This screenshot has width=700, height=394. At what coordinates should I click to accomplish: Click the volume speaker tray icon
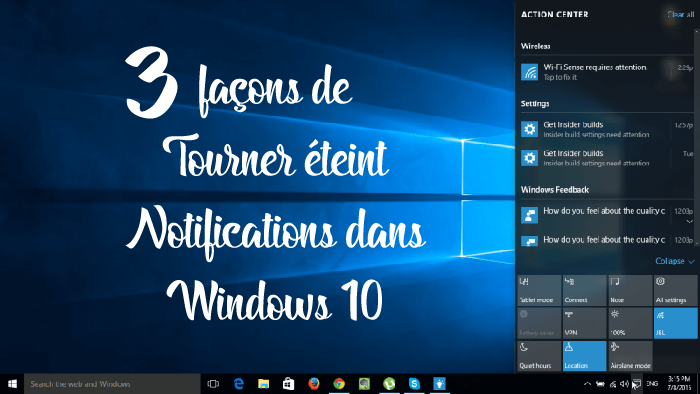[x=624, y=384]
